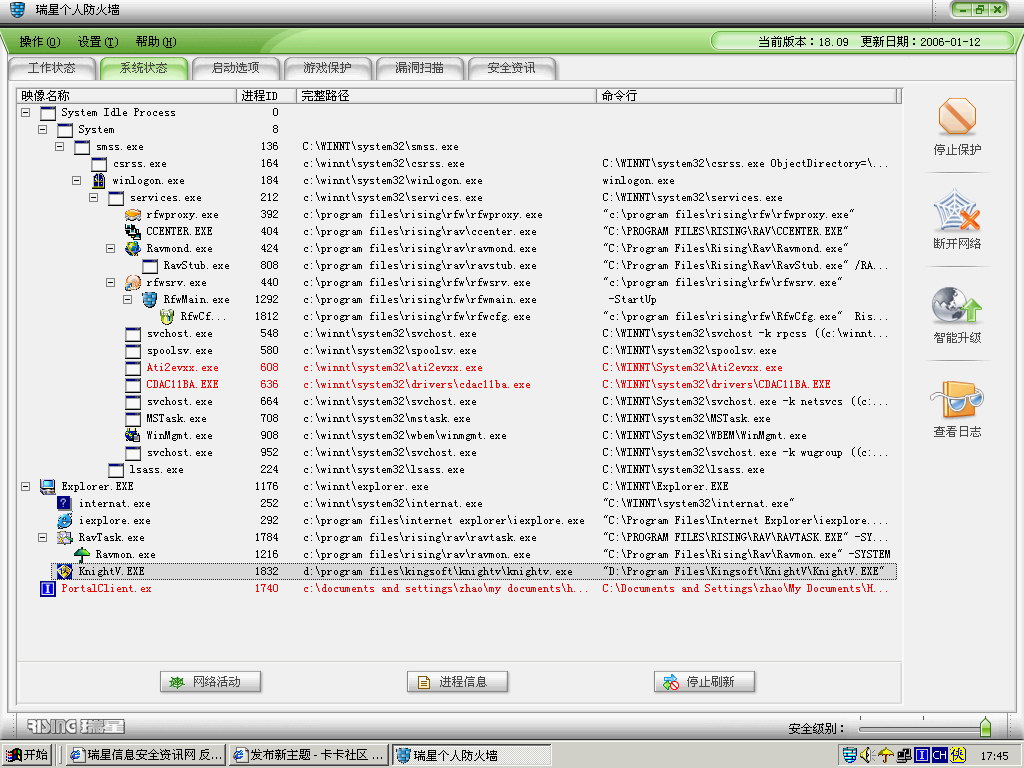The height and width of the screenshot is (768, 1024).
Task: Collapse the Explorer.EXE tree node
Action: (26, 487)
